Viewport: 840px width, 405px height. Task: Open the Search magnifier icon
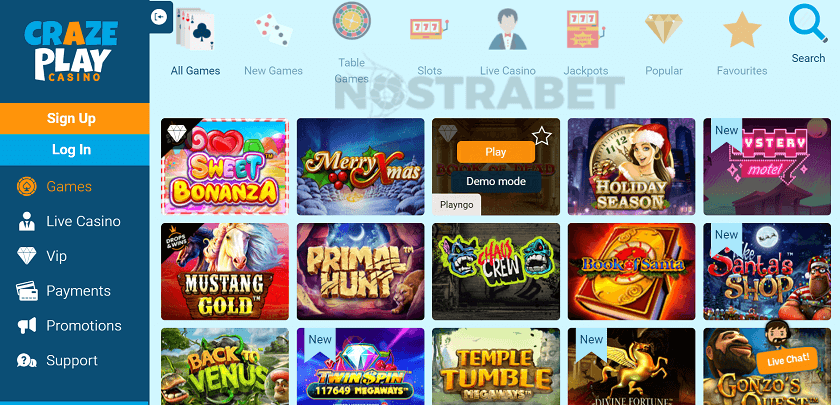(808, 23)
